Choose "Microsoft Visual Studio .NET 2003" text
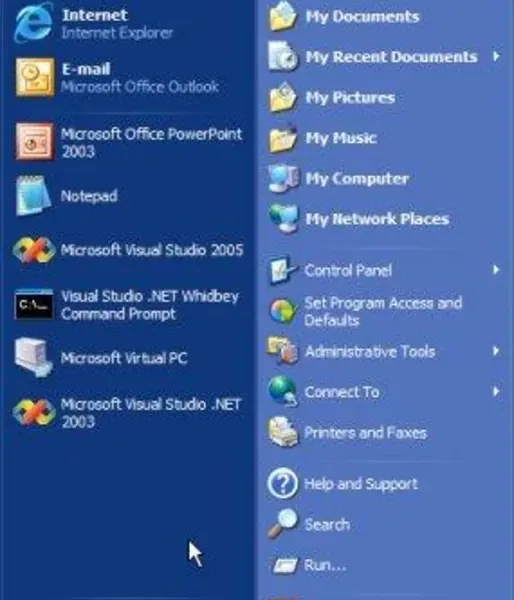Image resolution: width=514 pixels, height=600 pixels. 151,413
